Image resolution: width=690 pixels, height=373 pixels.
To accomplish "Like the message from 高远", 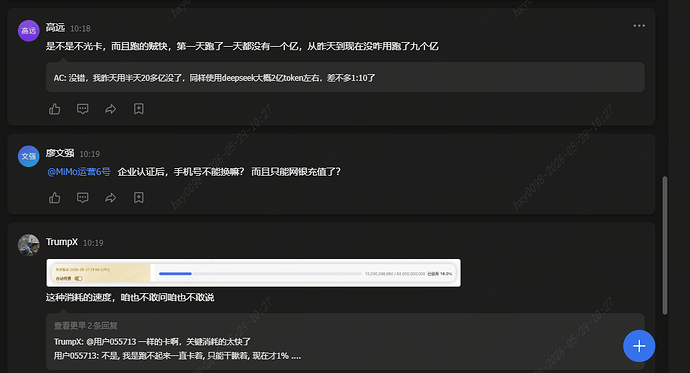I will point(55,109).
